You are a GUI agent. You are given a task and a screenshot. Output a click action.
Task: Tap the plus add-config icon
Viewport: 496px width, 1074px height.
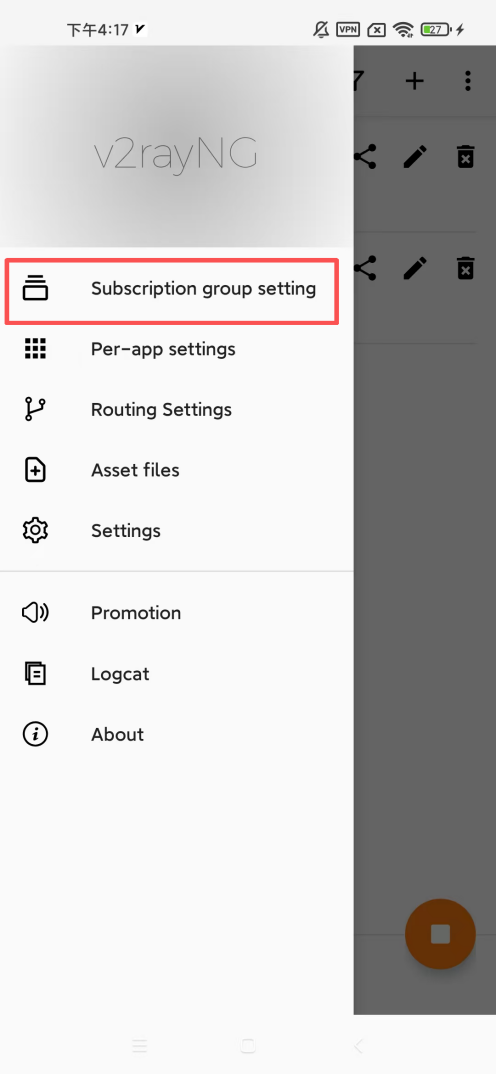414,82
